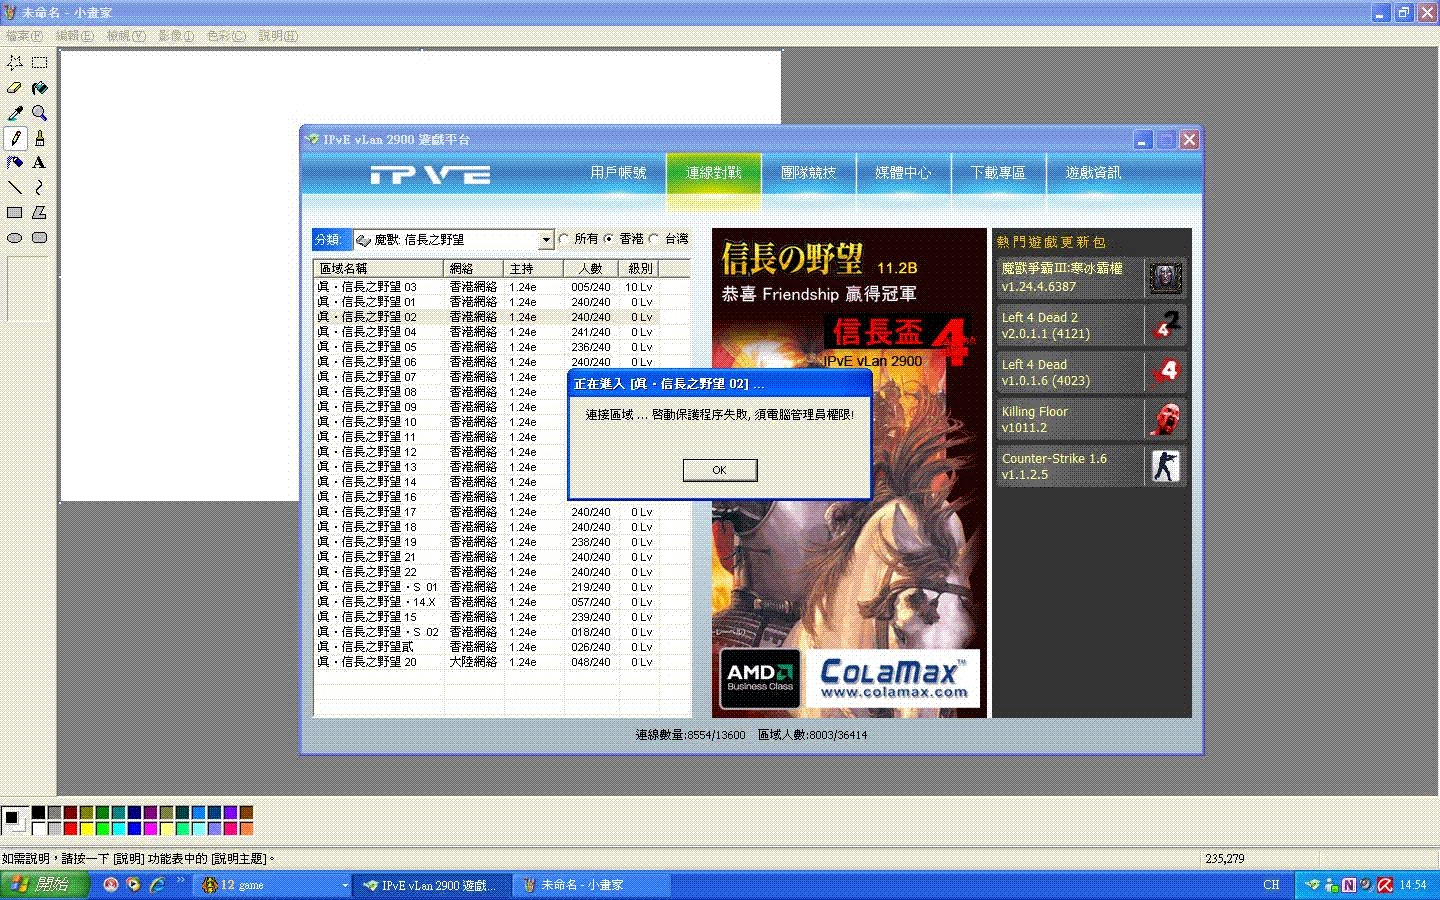The width and height of the screenshot is (1440, 900).
Task: Open the 檔案(F) menu in Paint
Action: tap(24, 36)
